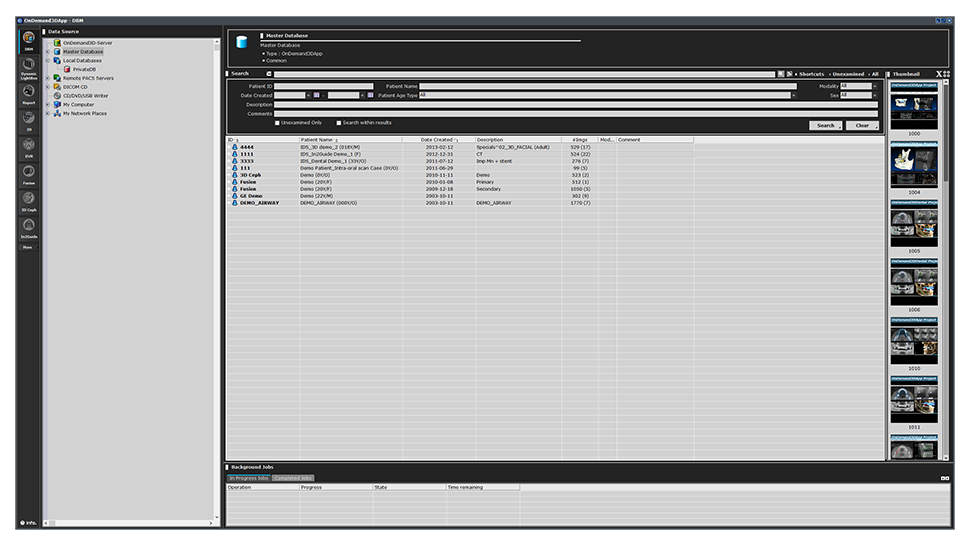The image size is (965, 545).
Task: Click the More button in the sidebar
Action: (x=28, y=247)
